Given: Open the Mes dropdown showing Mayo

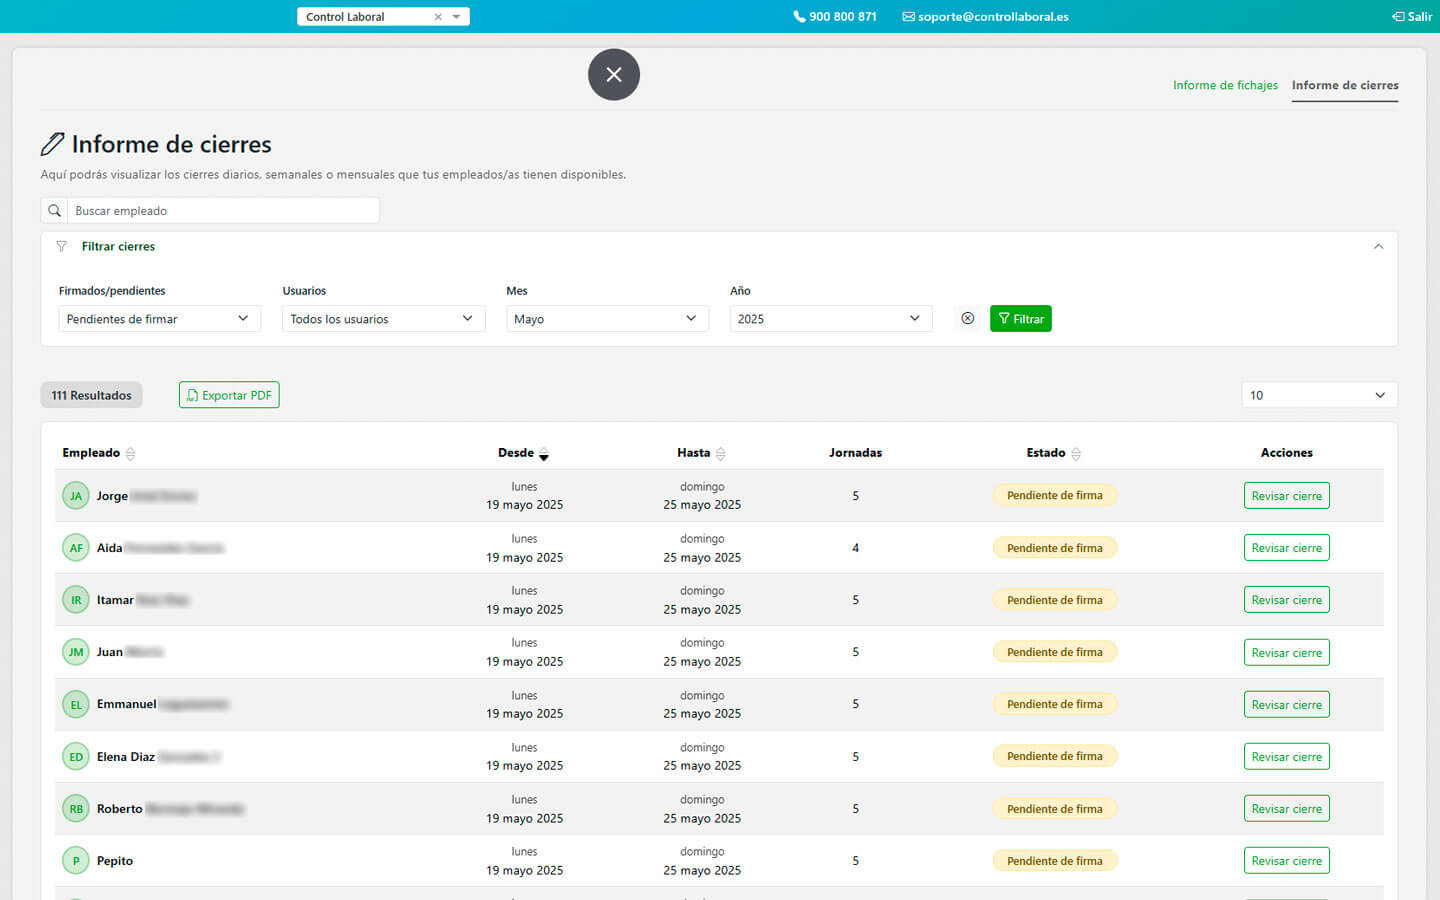Looking at the screenshot, I should coord(607,319).
